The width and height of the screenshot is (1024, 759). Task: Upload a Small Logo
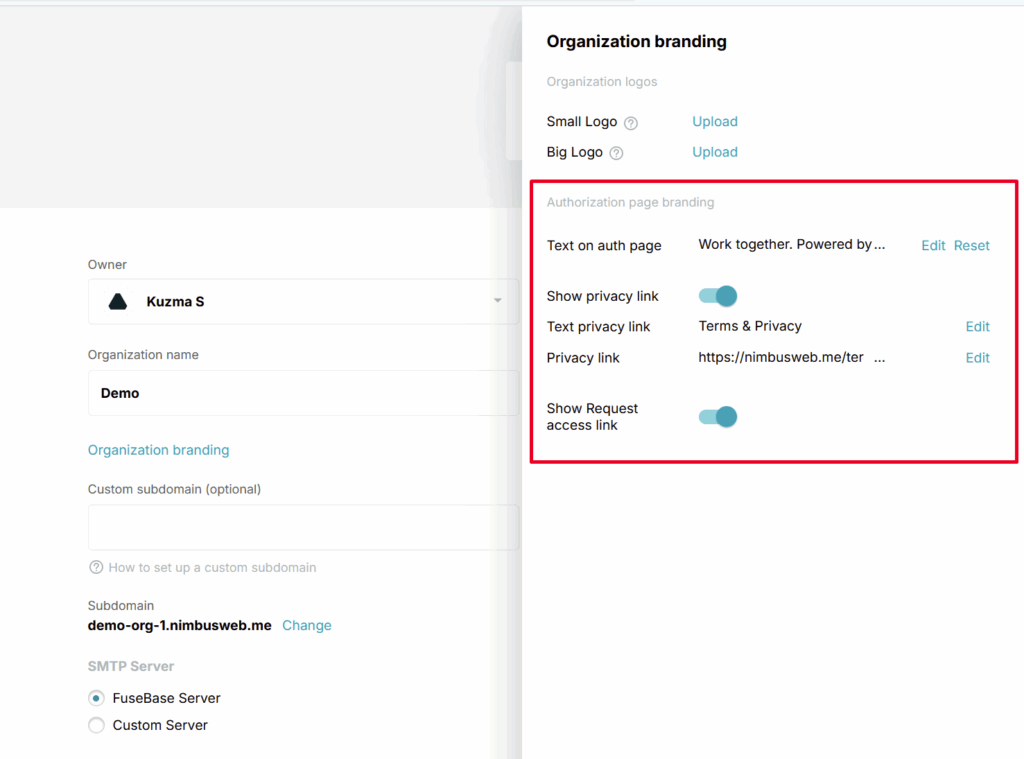click(715, 122)
